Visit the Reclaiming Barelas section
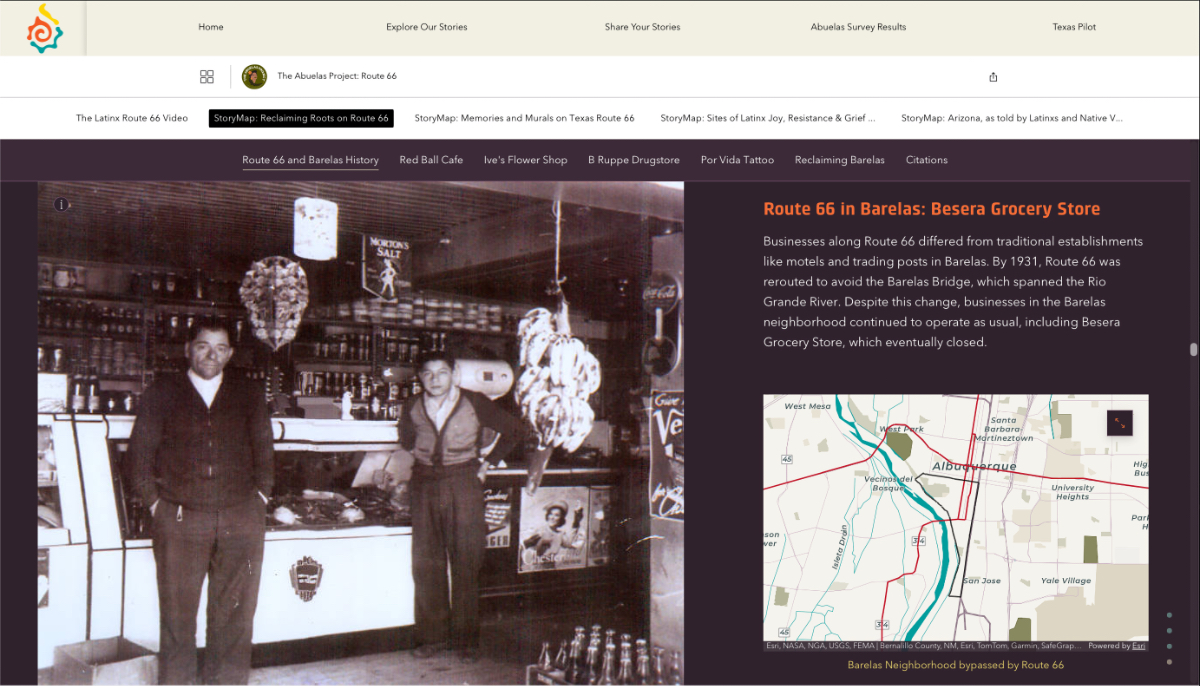The width and height of the screenshot is (1200, 686). [838, 159]
